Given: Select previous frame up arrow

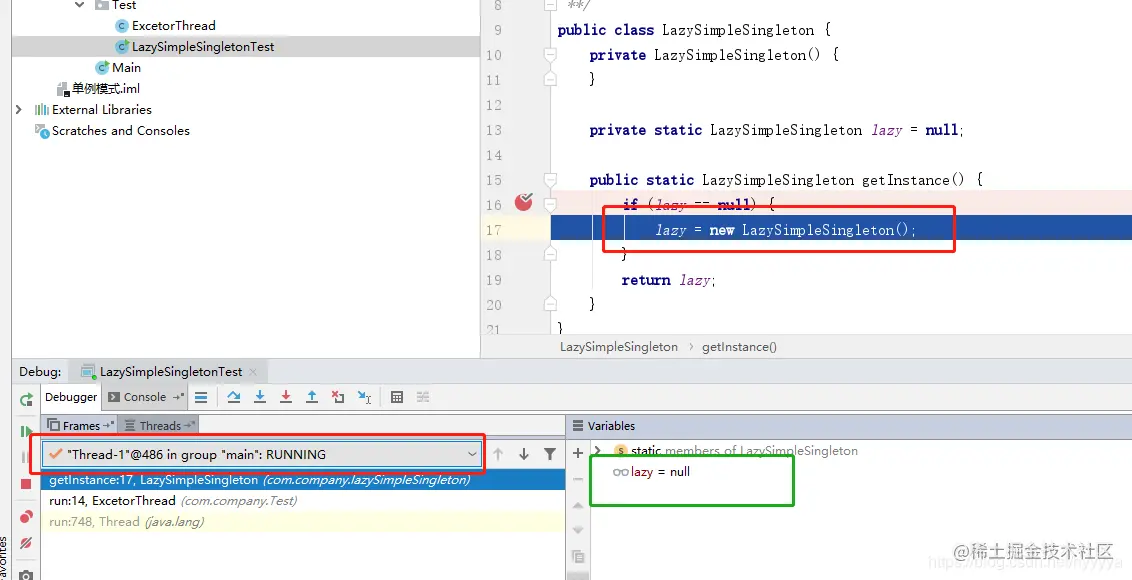Looking at the screenshot, I should pyautogui.click(x=498, y=454).
